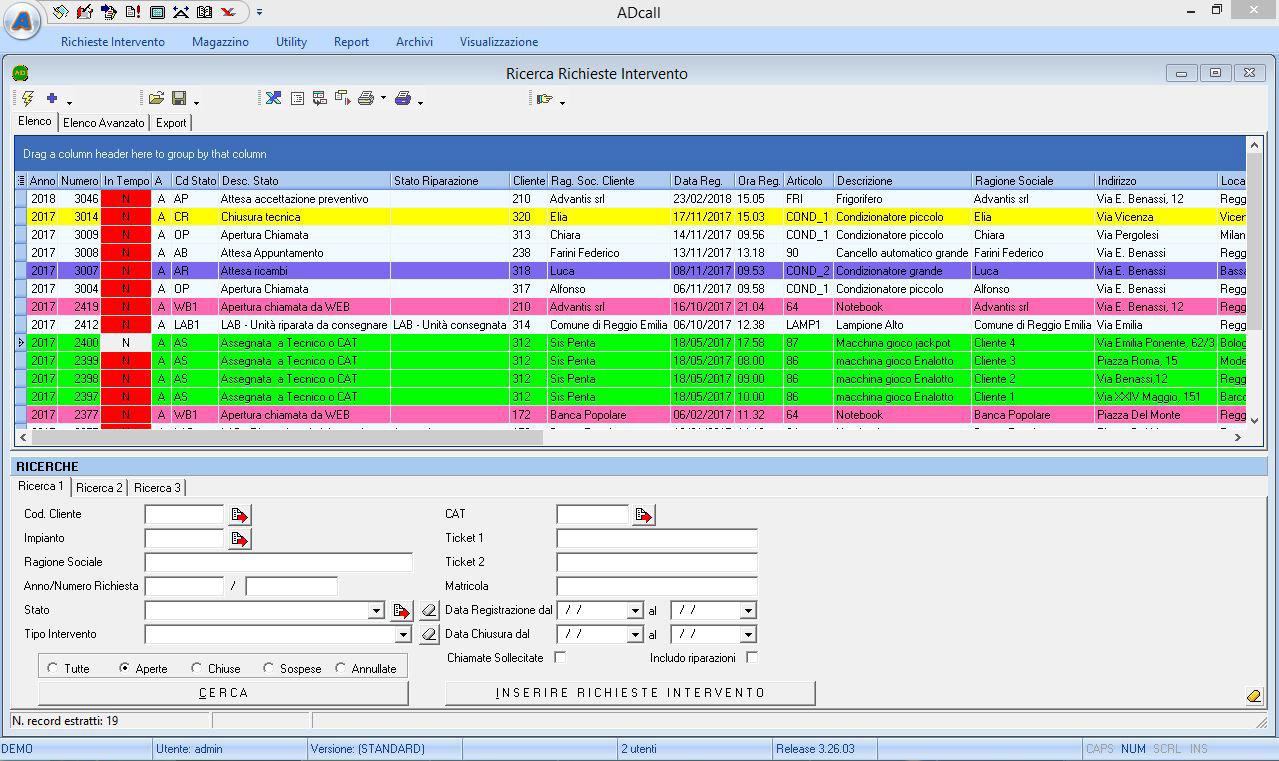Open the Magazzino menu
Image resolution: width=1279 pixels, height=761 pixels.
220,42
